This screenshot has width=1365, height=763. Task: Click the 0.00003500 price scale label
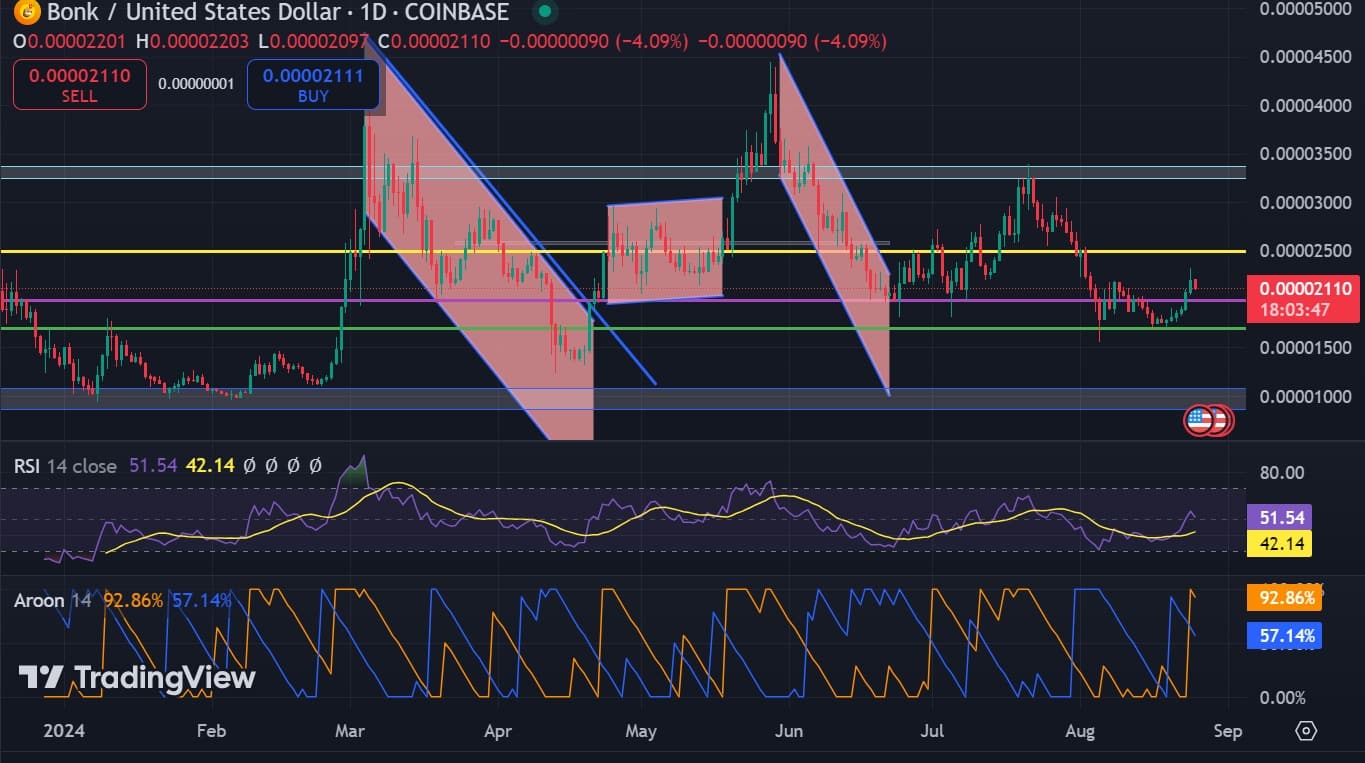click(x=1305, y=154)
